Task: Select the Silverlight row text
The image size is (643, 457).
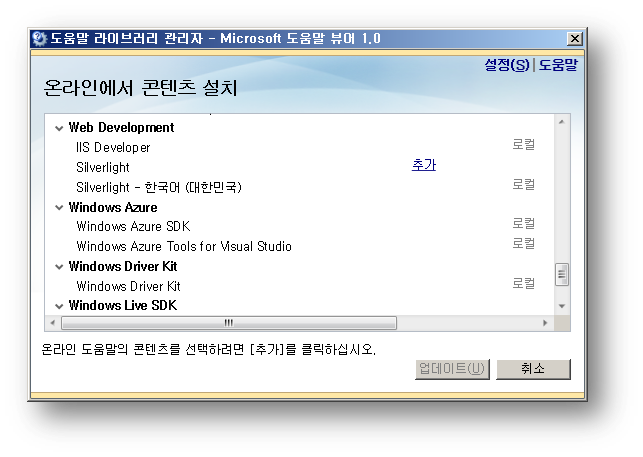Action: pos(103,167)
